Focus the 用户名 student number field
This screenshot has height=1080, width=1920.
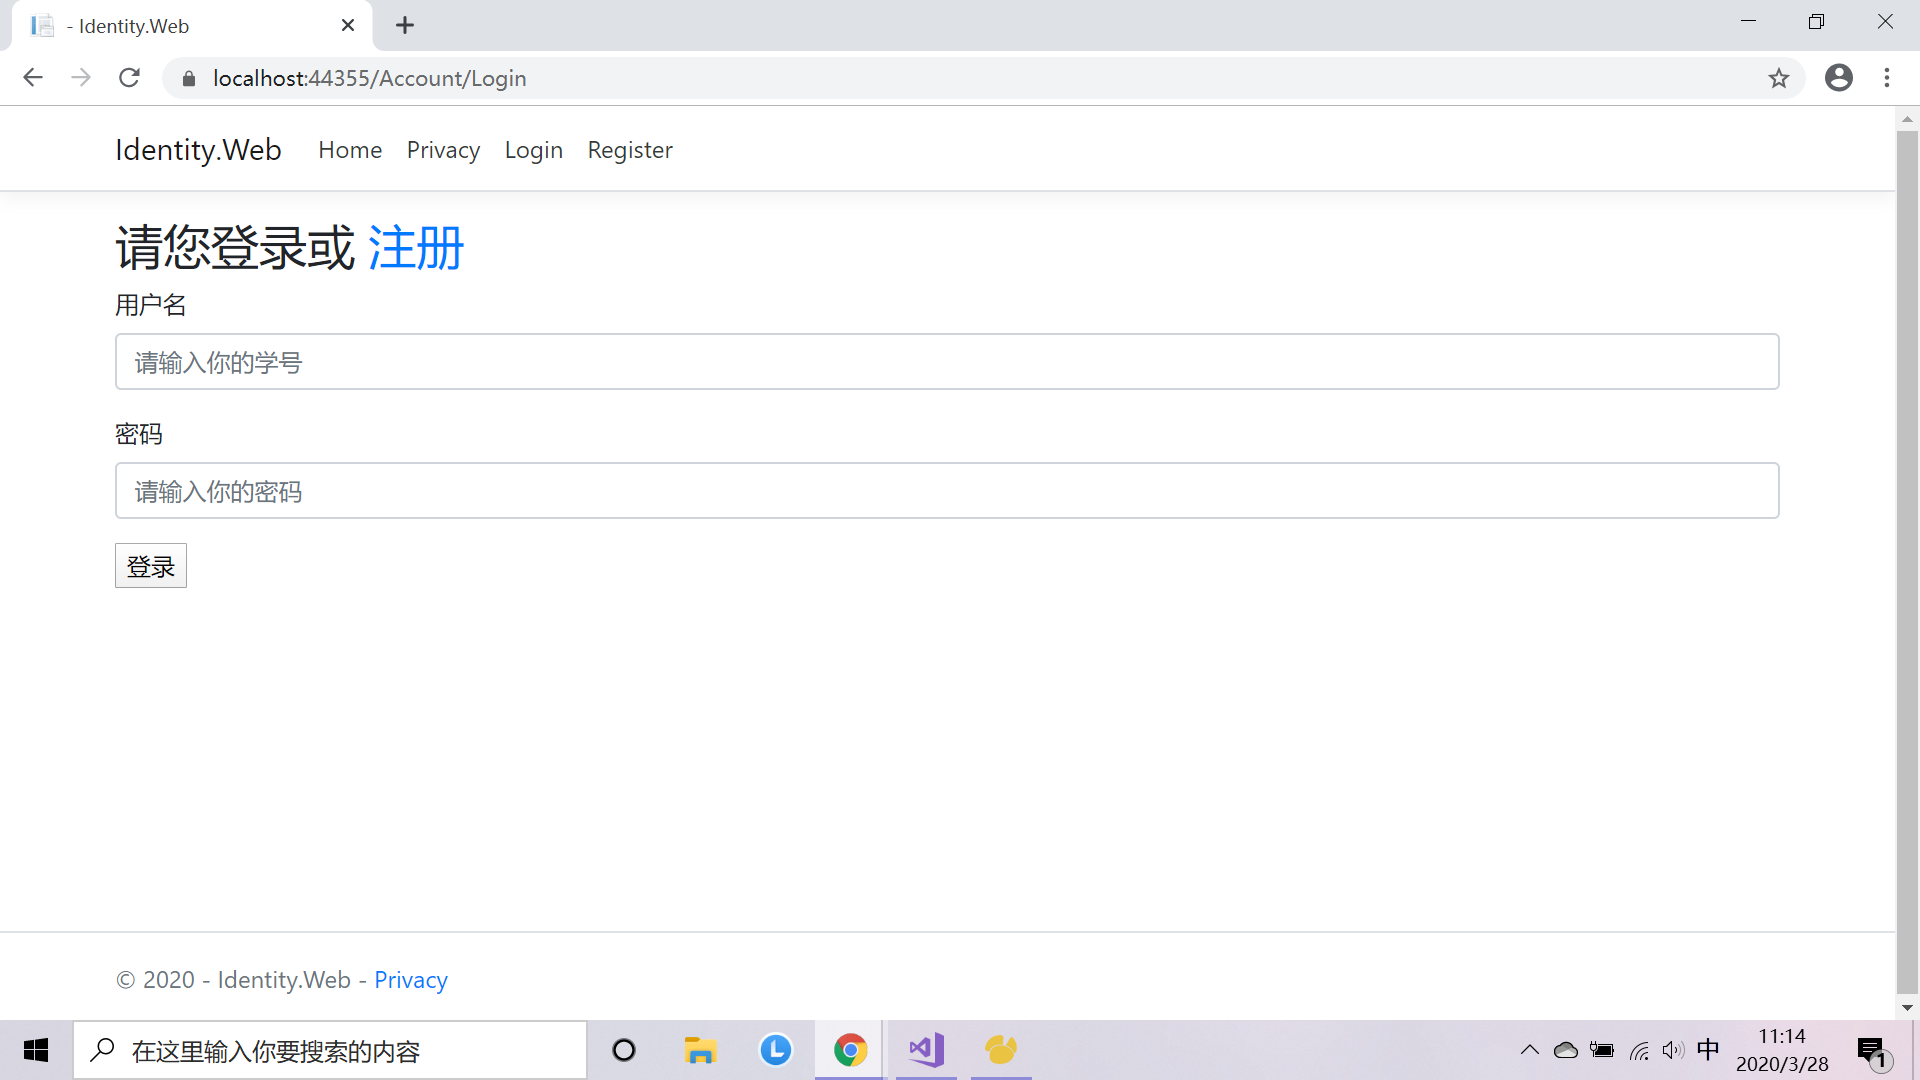coord(946,362)
